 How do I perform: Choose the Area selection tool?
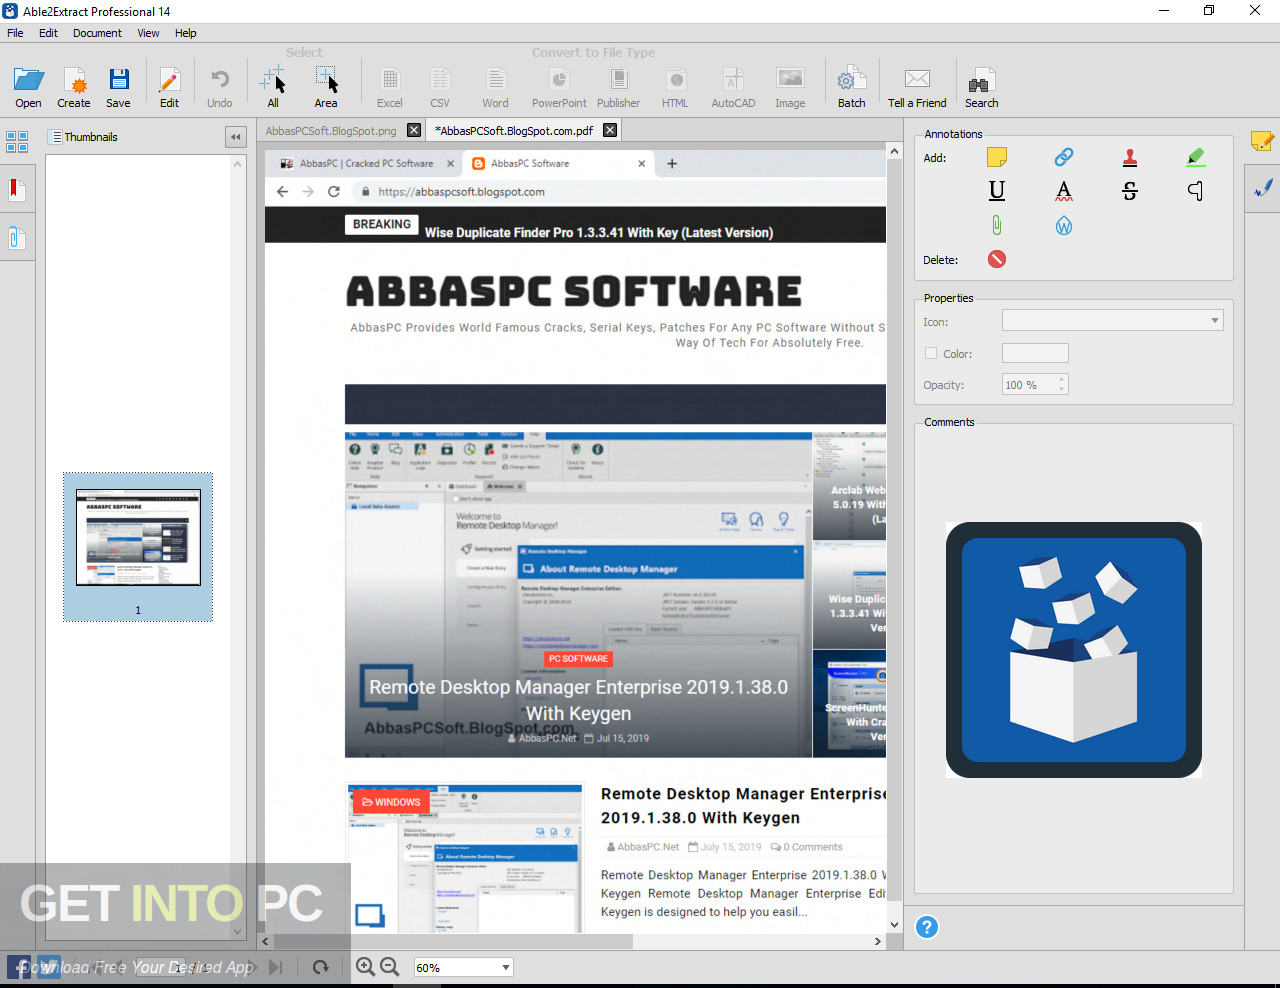(326, 80)
